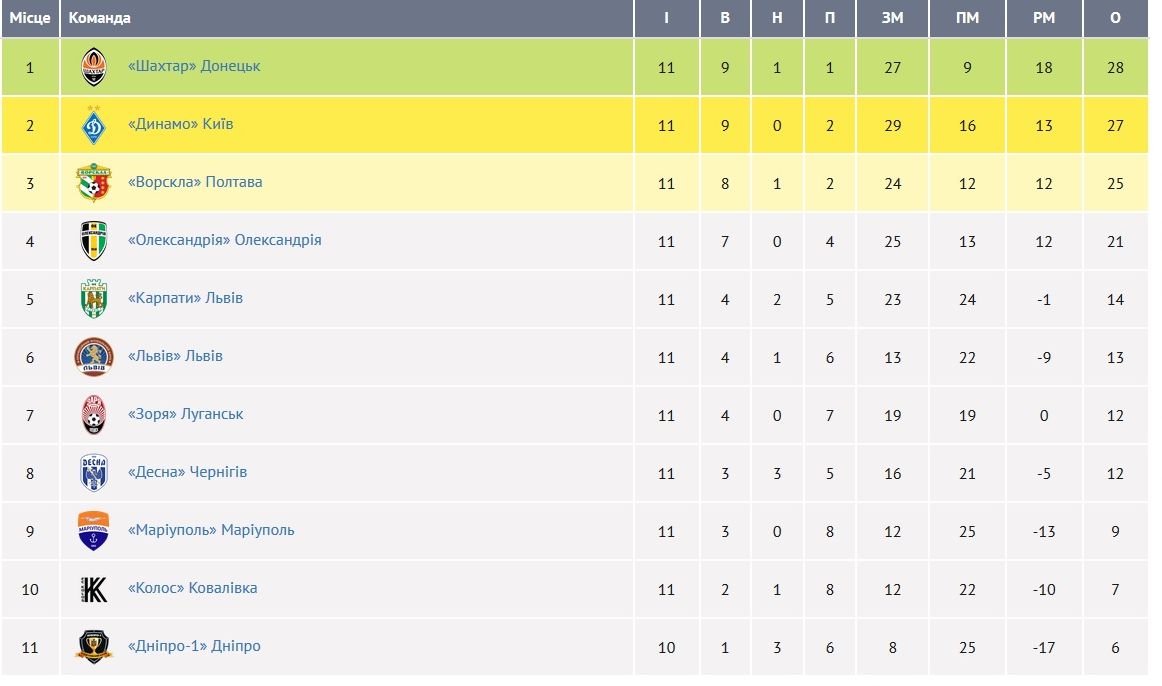
Task: Click the FC Lviv club emblem
Action: (94, 357)
